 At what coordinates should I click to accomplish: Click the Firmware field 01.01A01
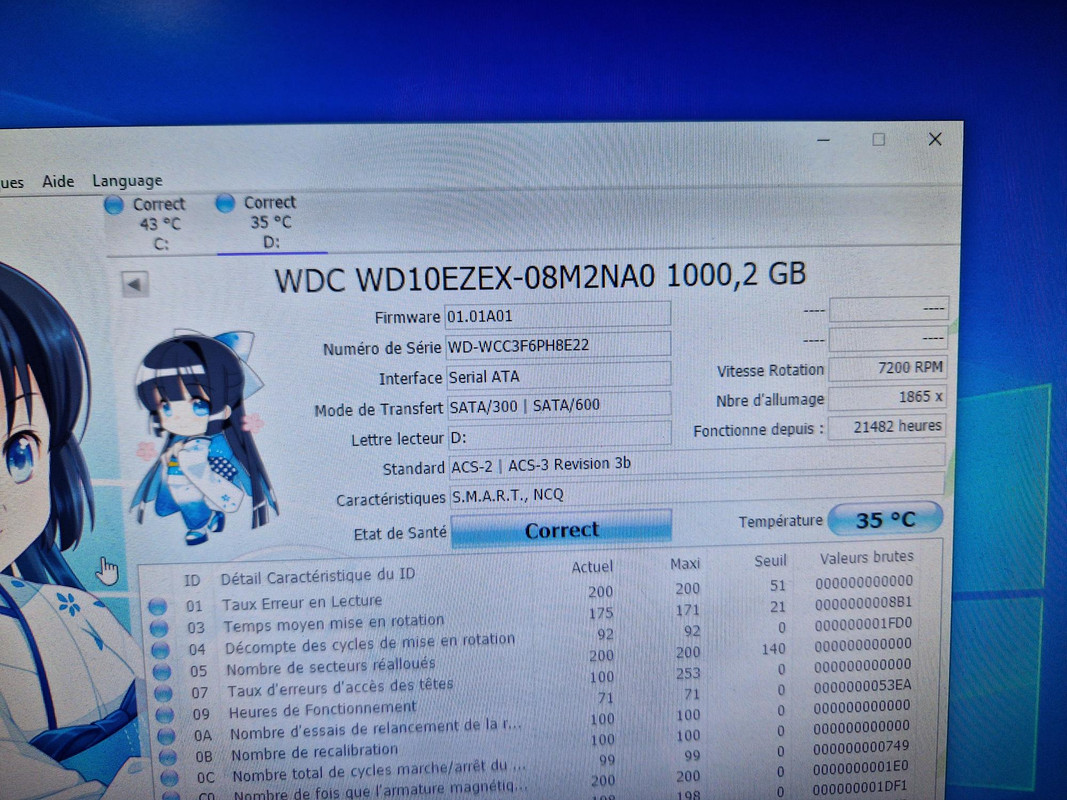557,316
